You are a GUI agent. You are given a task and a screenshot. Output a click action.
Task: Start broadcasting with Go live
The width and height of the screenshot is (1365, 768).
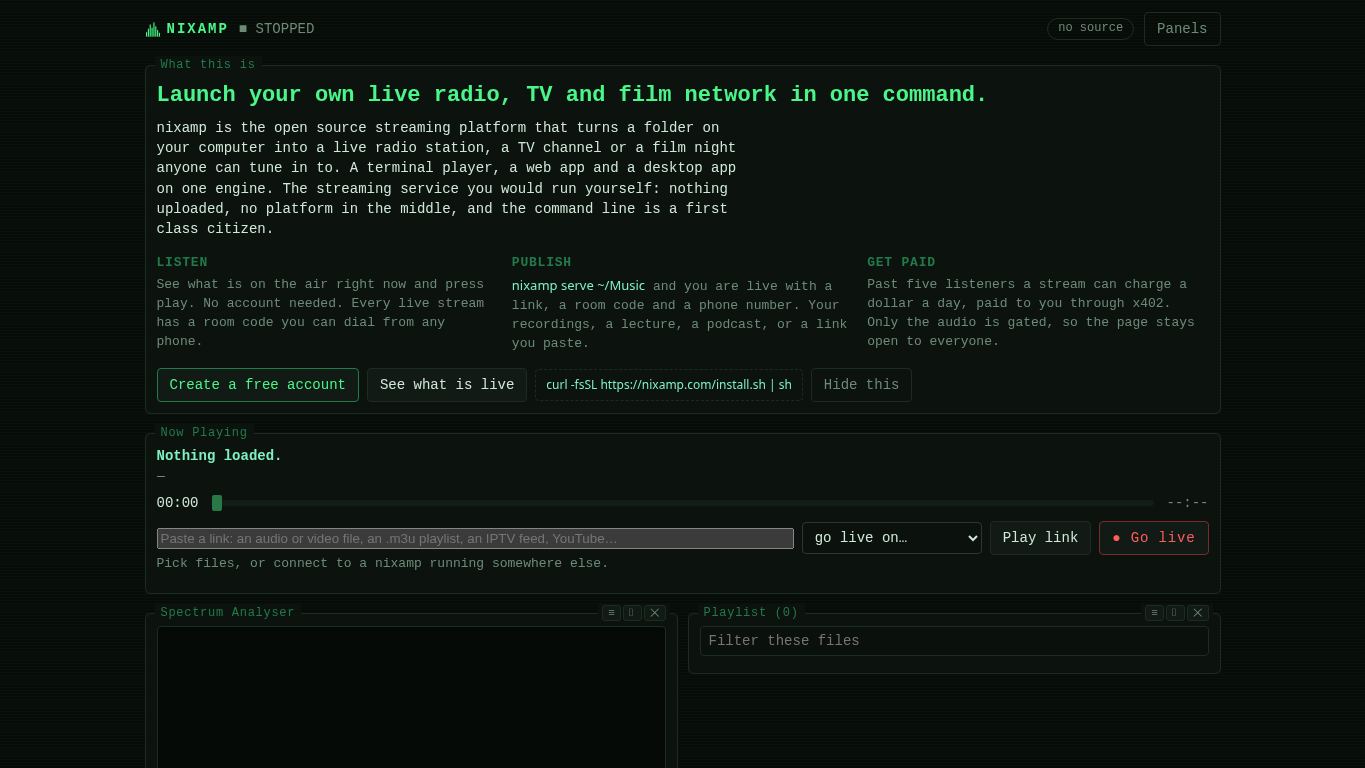[1154, 538]
